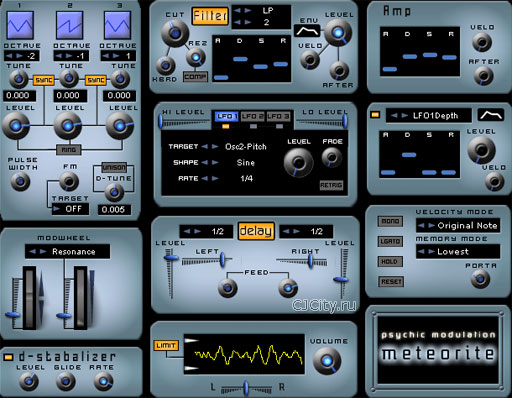Toggle the second Sync button between oscillators 2 and 3

(96, 80)
